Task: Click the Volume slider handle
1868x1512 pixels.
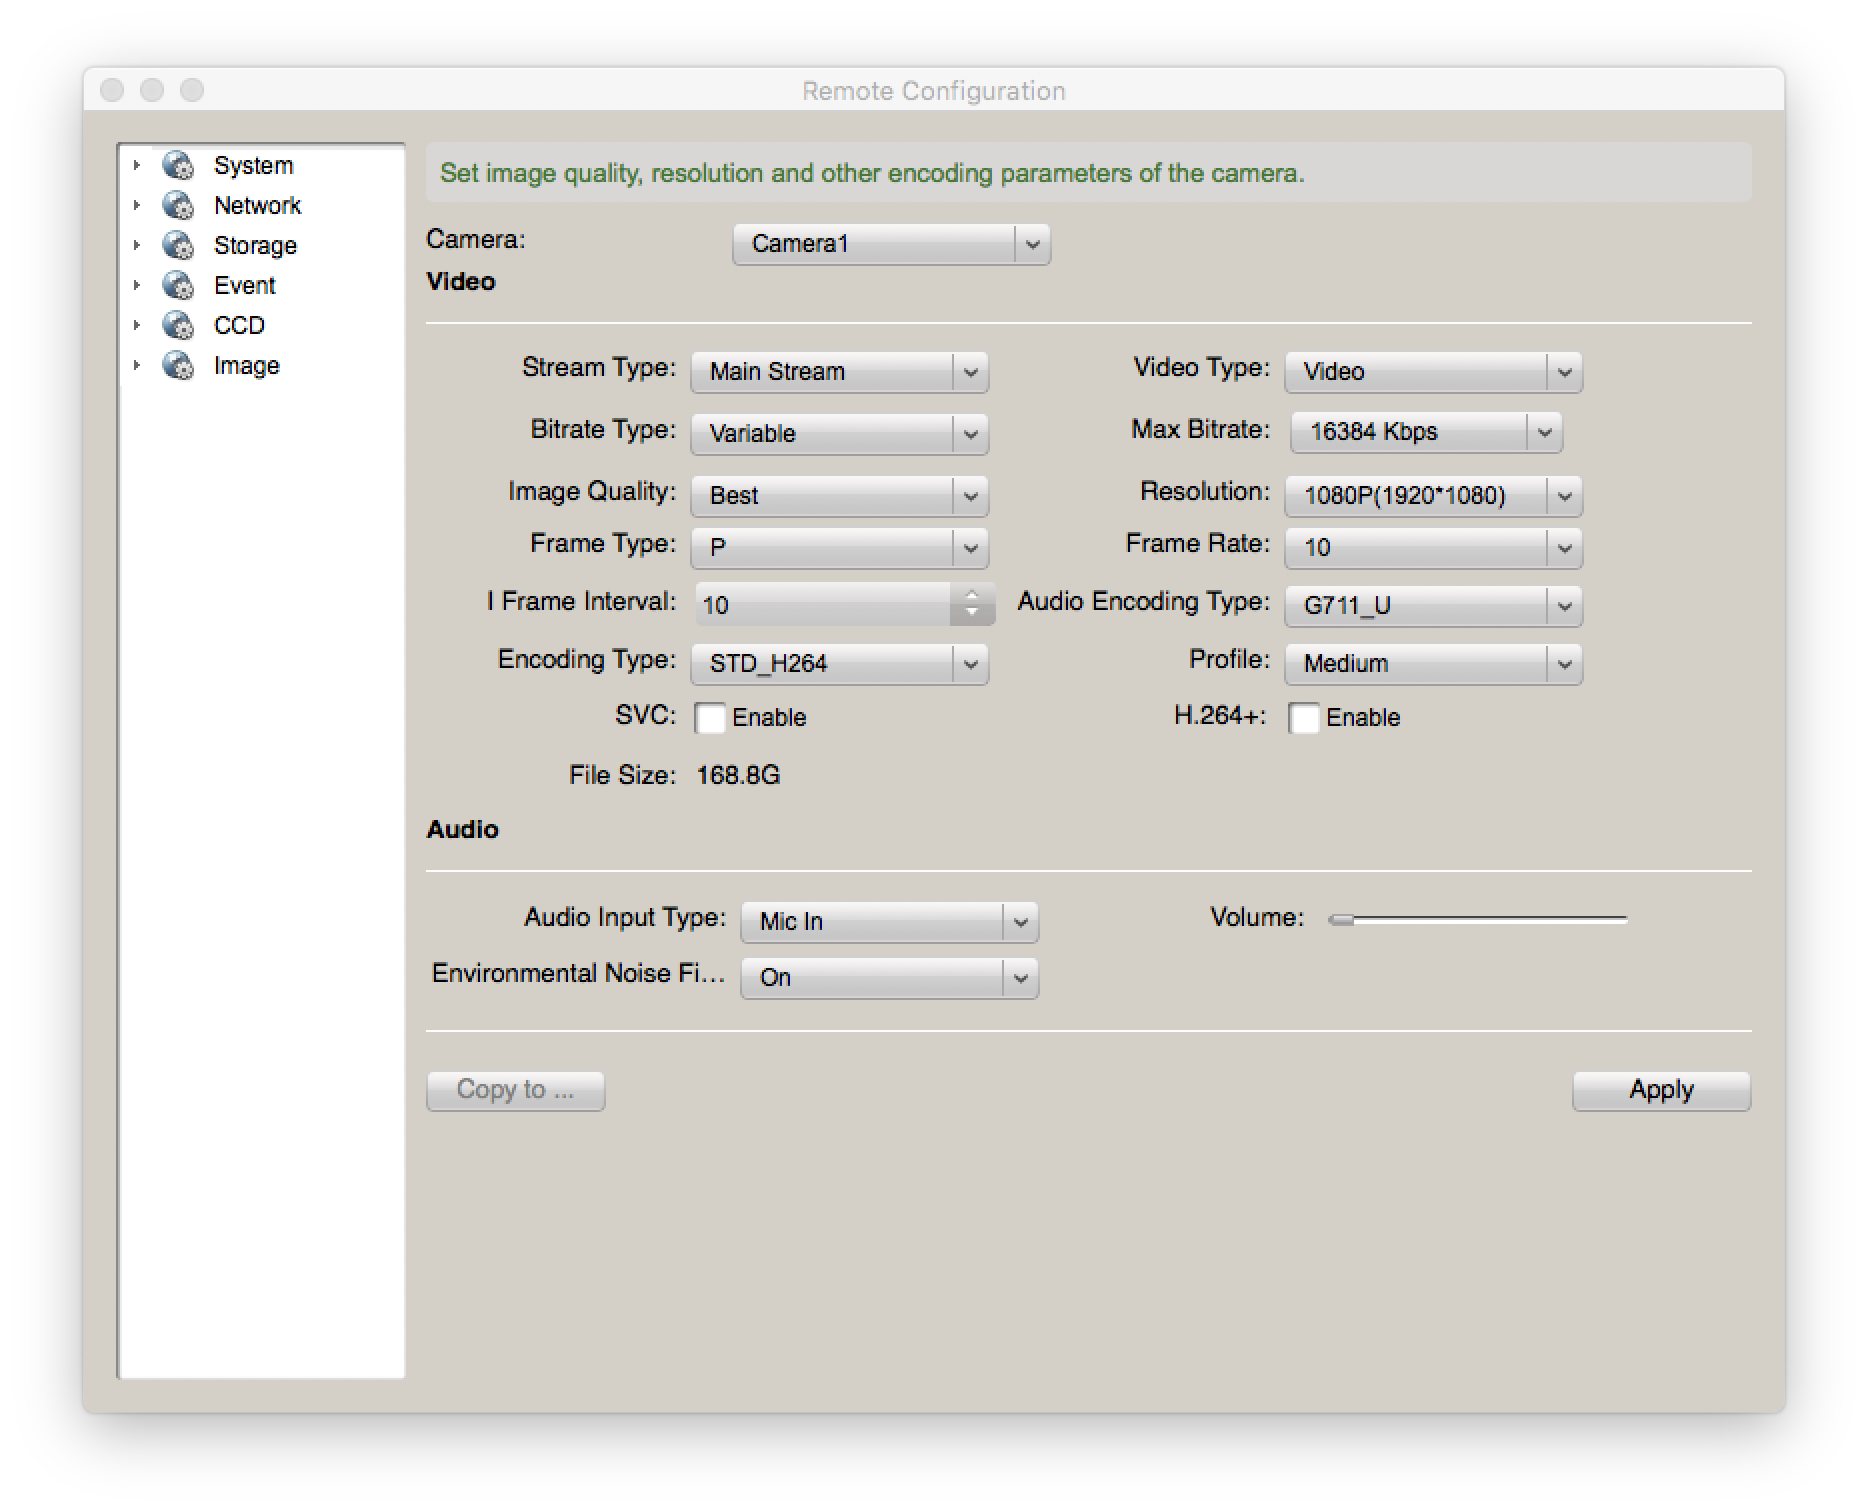Action: pyautogui.click(x=1341, y=919)
